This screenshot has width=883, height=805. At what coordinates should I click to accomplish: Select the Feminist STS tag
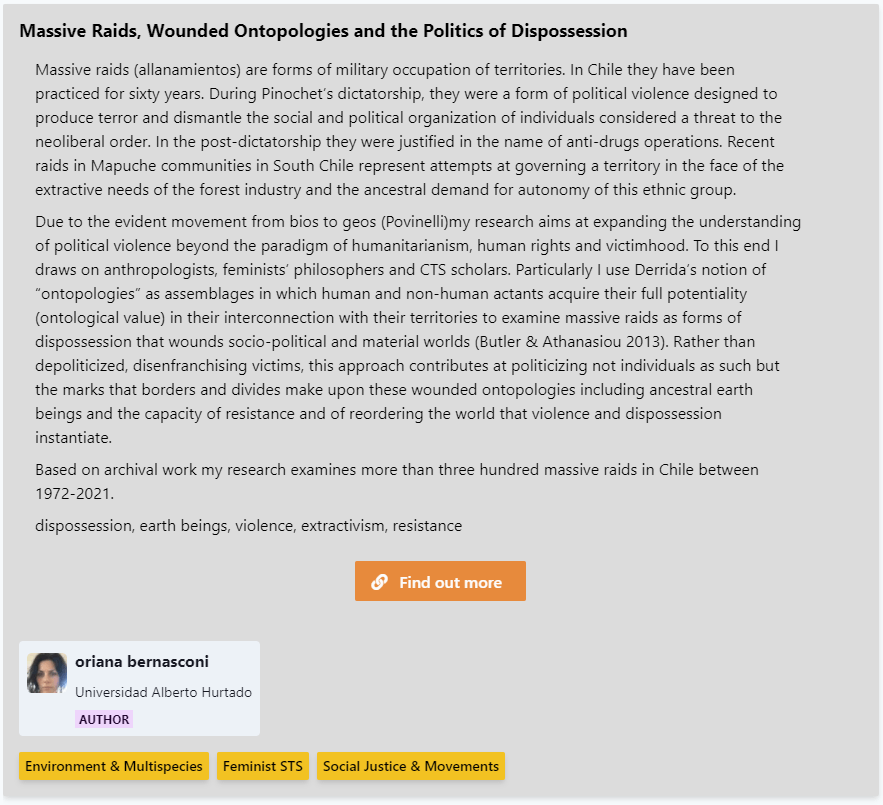point(263,766)
